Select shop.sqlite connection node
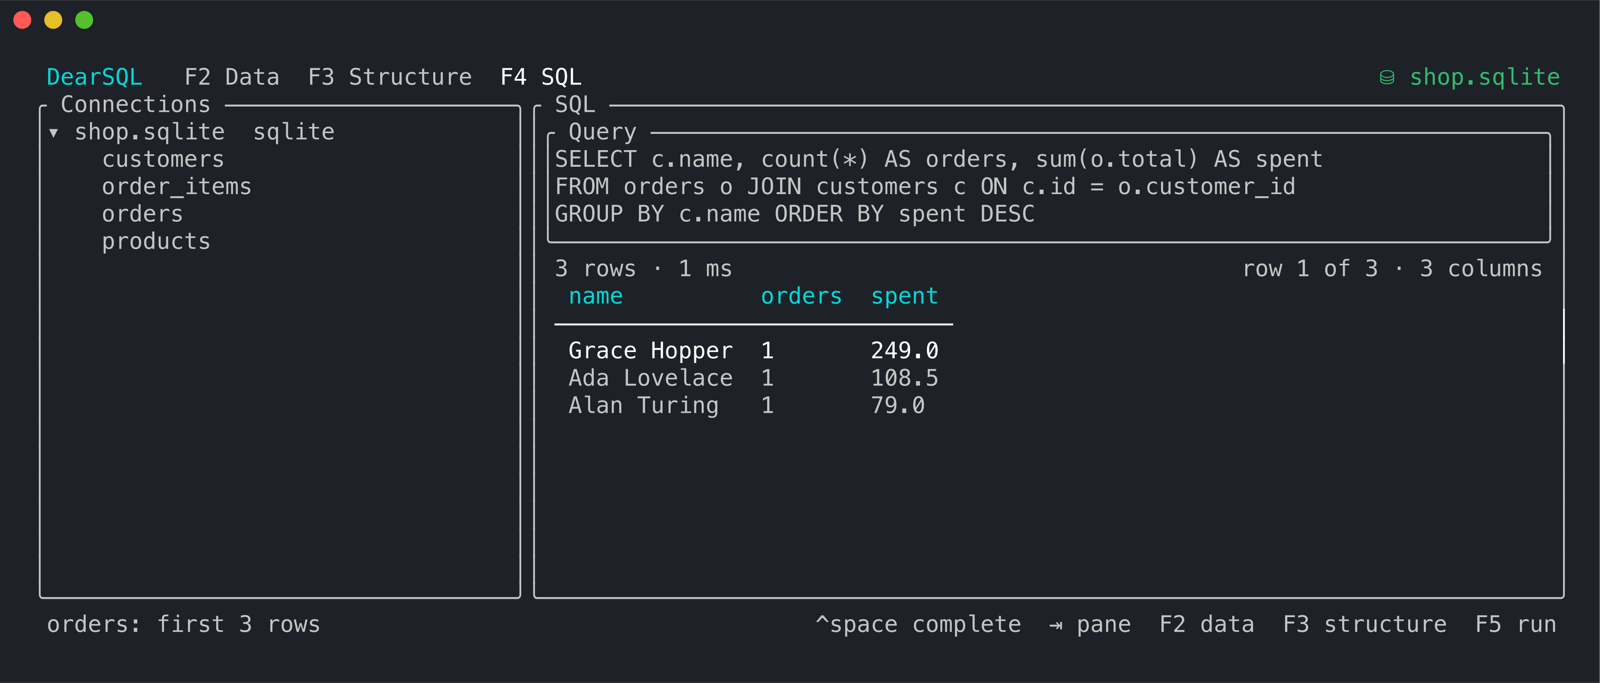Screen dimensions: 1600x683 (x=150, y=132)
